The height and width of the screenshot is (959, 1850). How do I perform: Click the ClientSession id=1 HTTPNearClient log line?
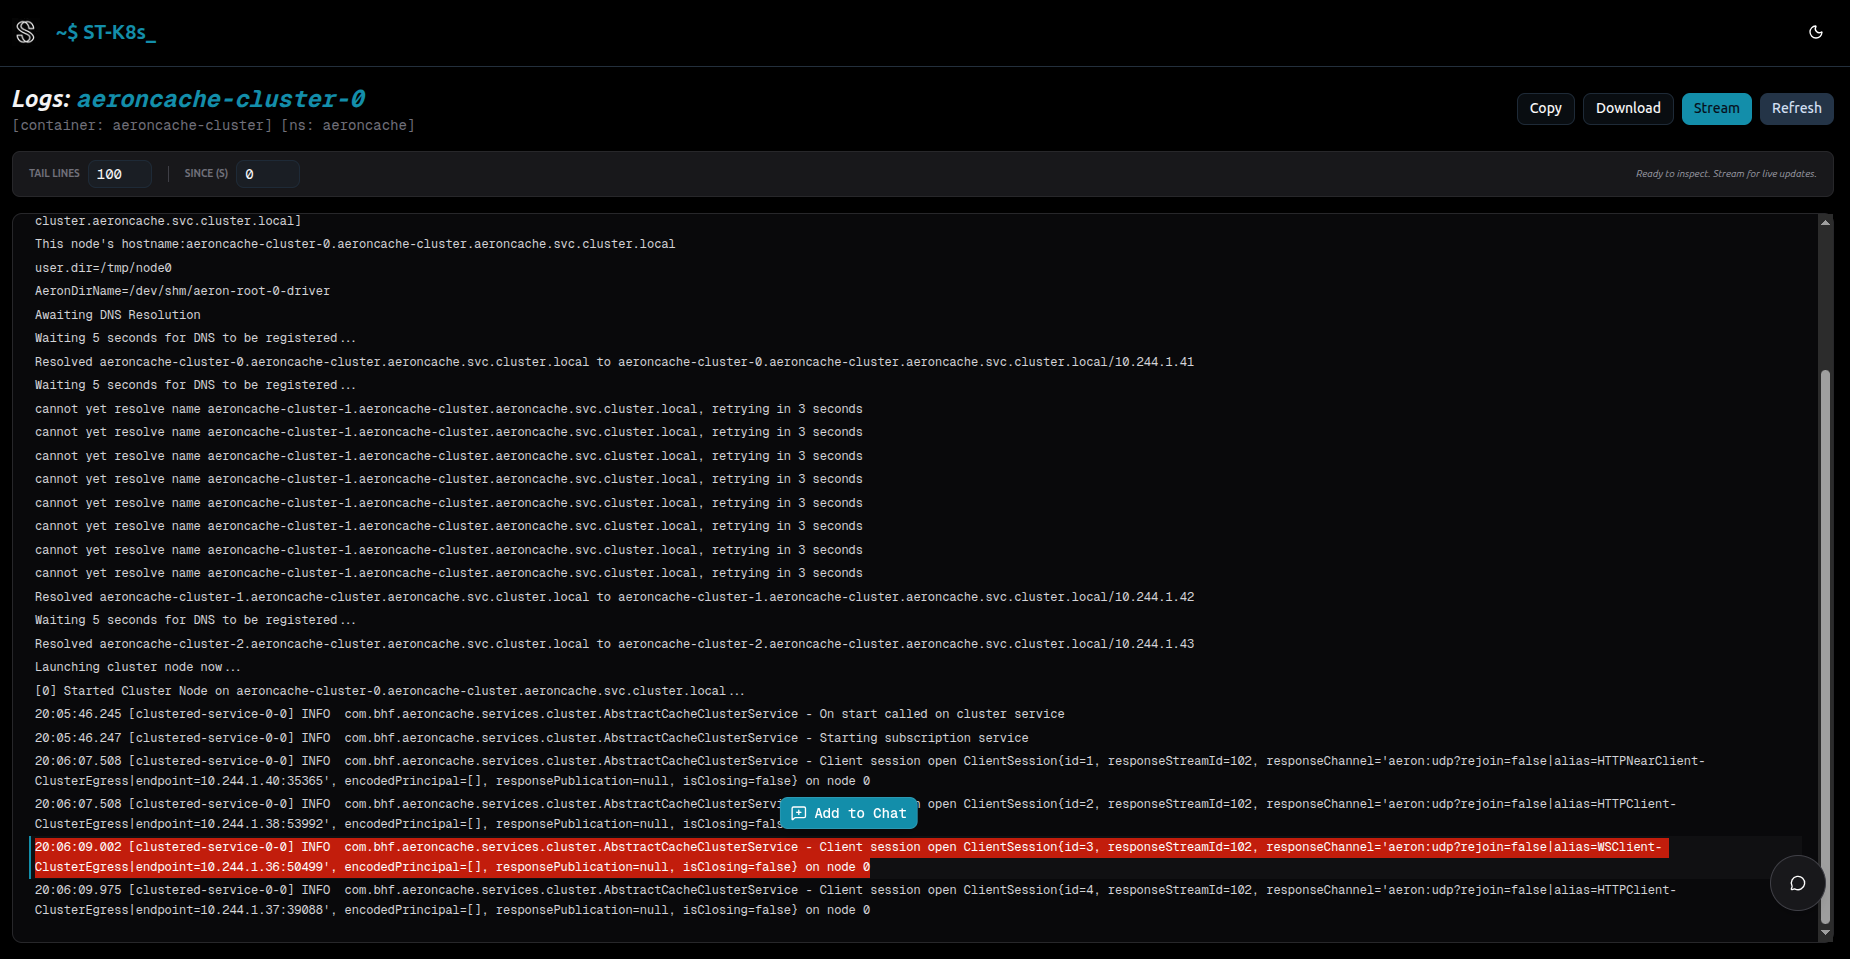click(x=870, y=771)
